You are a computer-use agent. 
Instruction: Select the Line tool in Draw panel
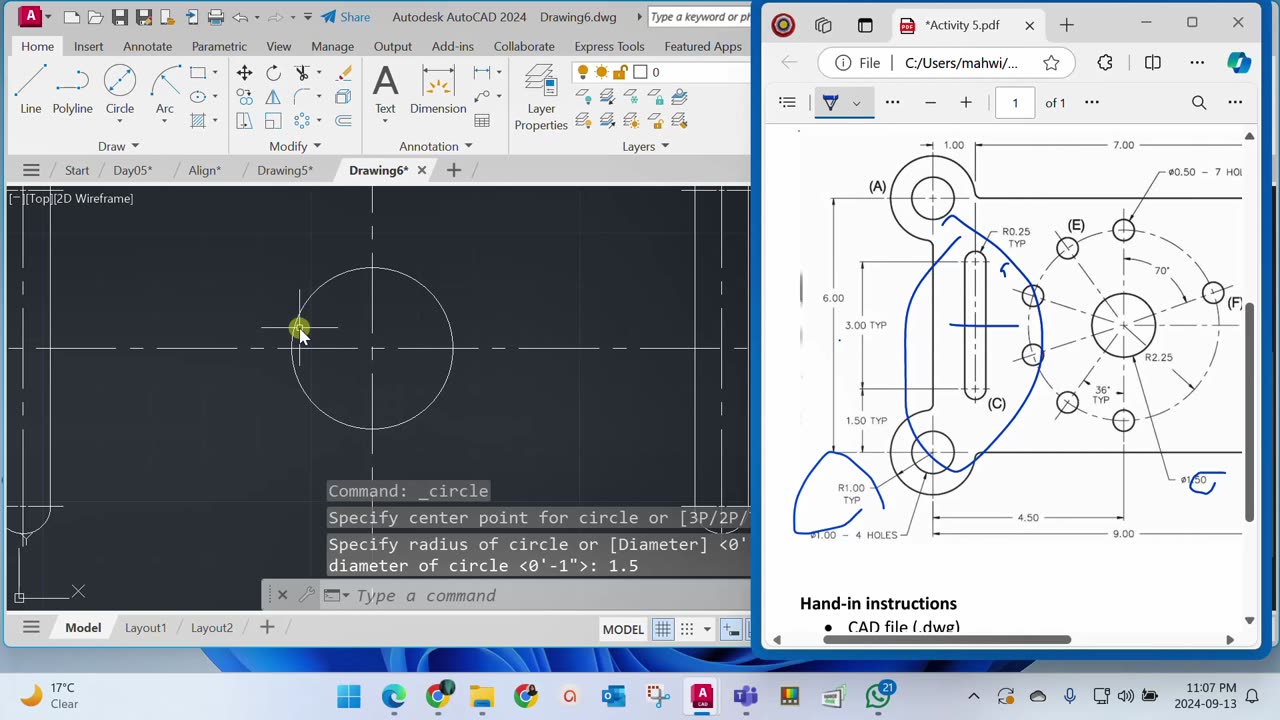click(31, 88)
